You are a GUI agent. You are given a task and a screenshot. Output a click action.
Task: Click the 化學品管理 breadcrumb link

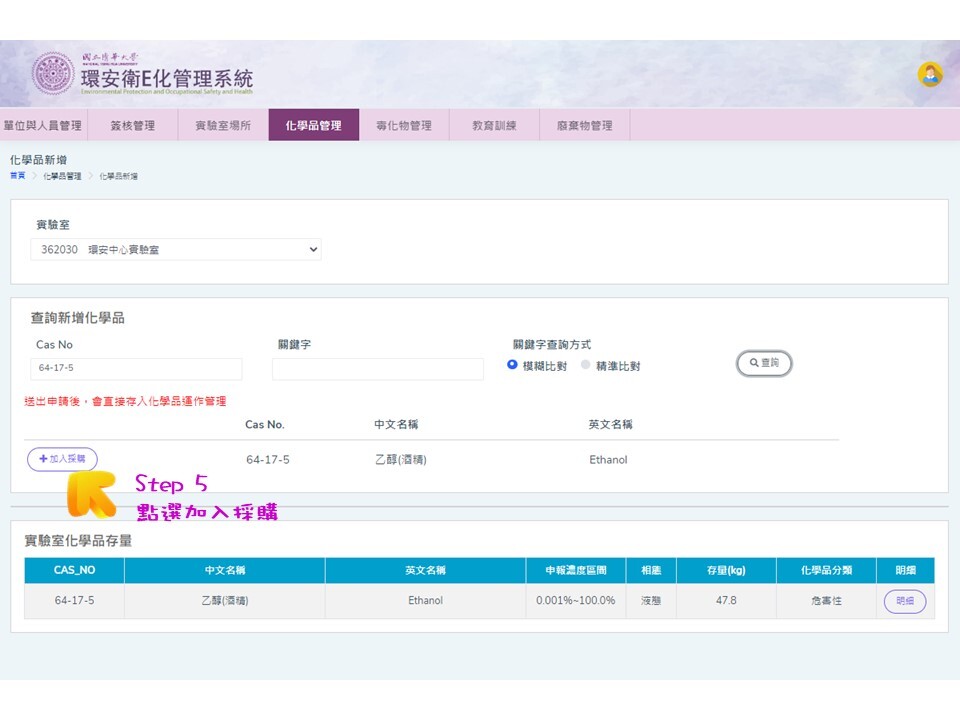pos(62,176)
